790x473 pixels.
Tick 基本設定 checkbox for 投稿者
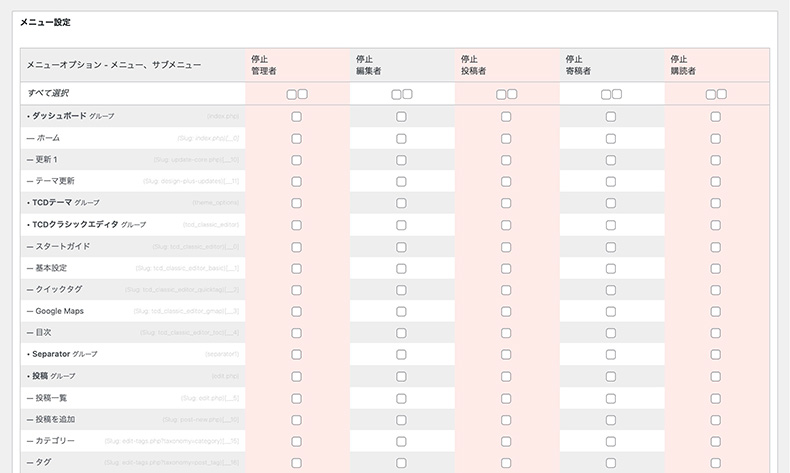506,268
